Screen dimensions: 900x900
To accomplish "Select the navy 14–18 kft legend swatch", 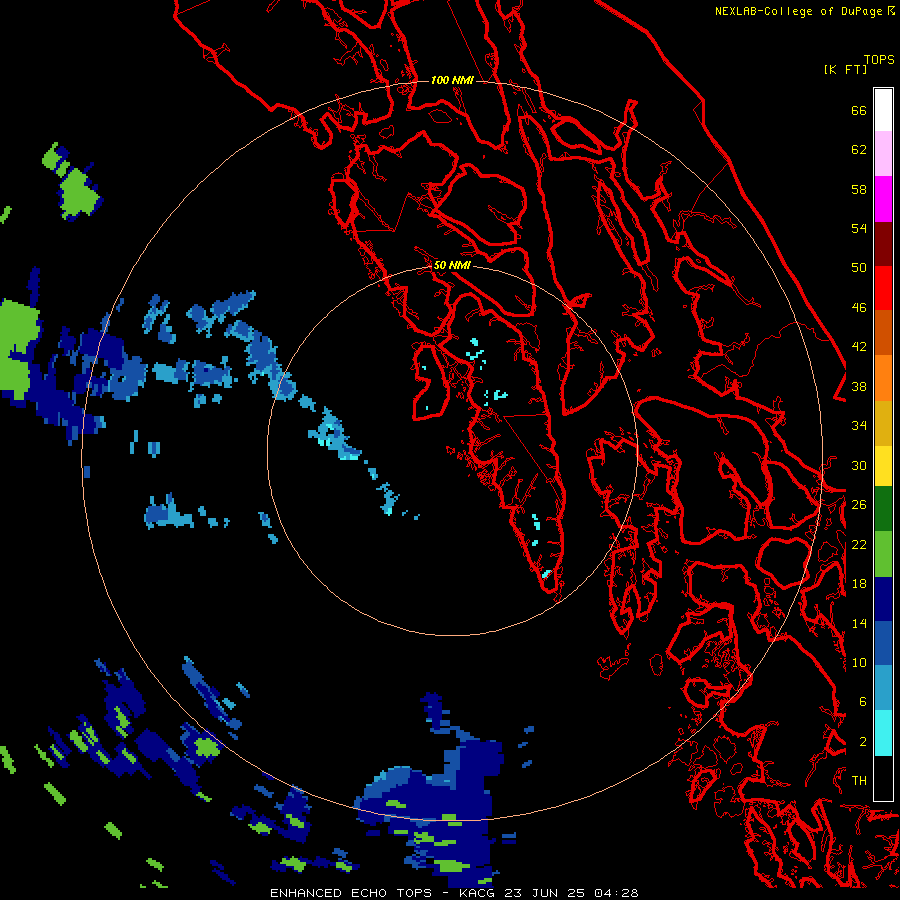I will click(x=883, y=599).
